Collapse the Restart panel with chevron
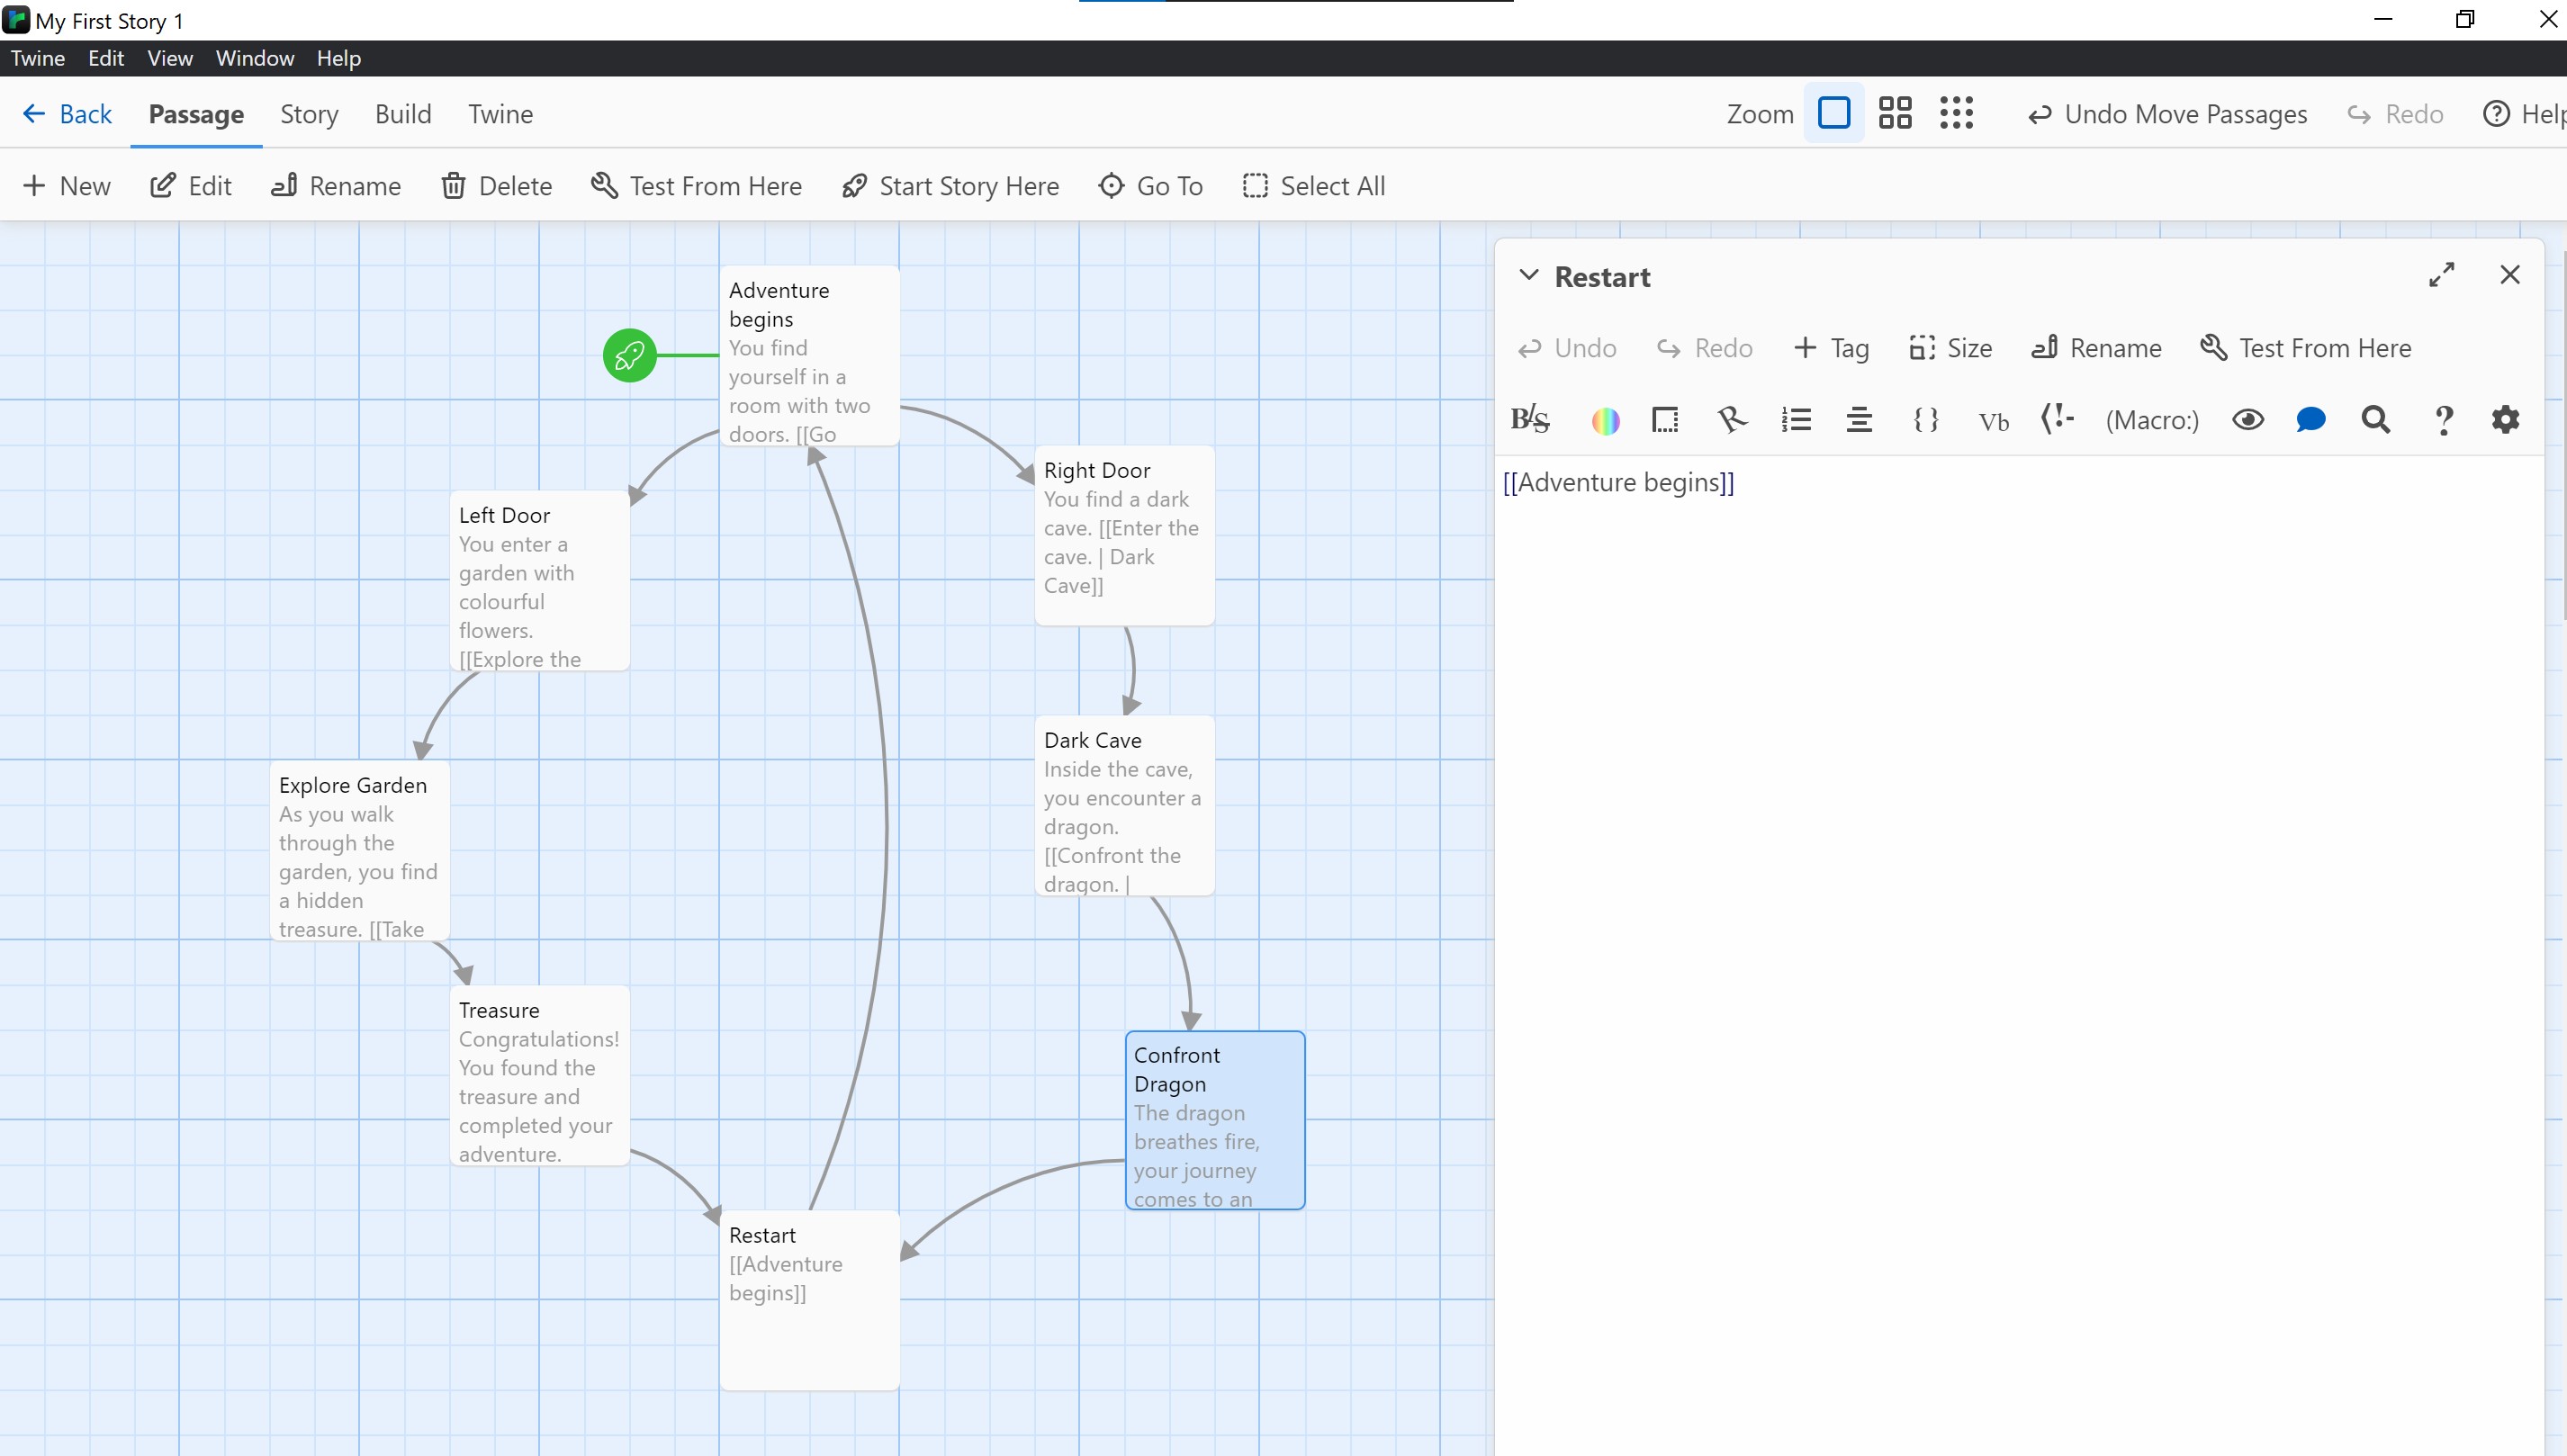The image size is (2567, 1456). point(1528,275)
